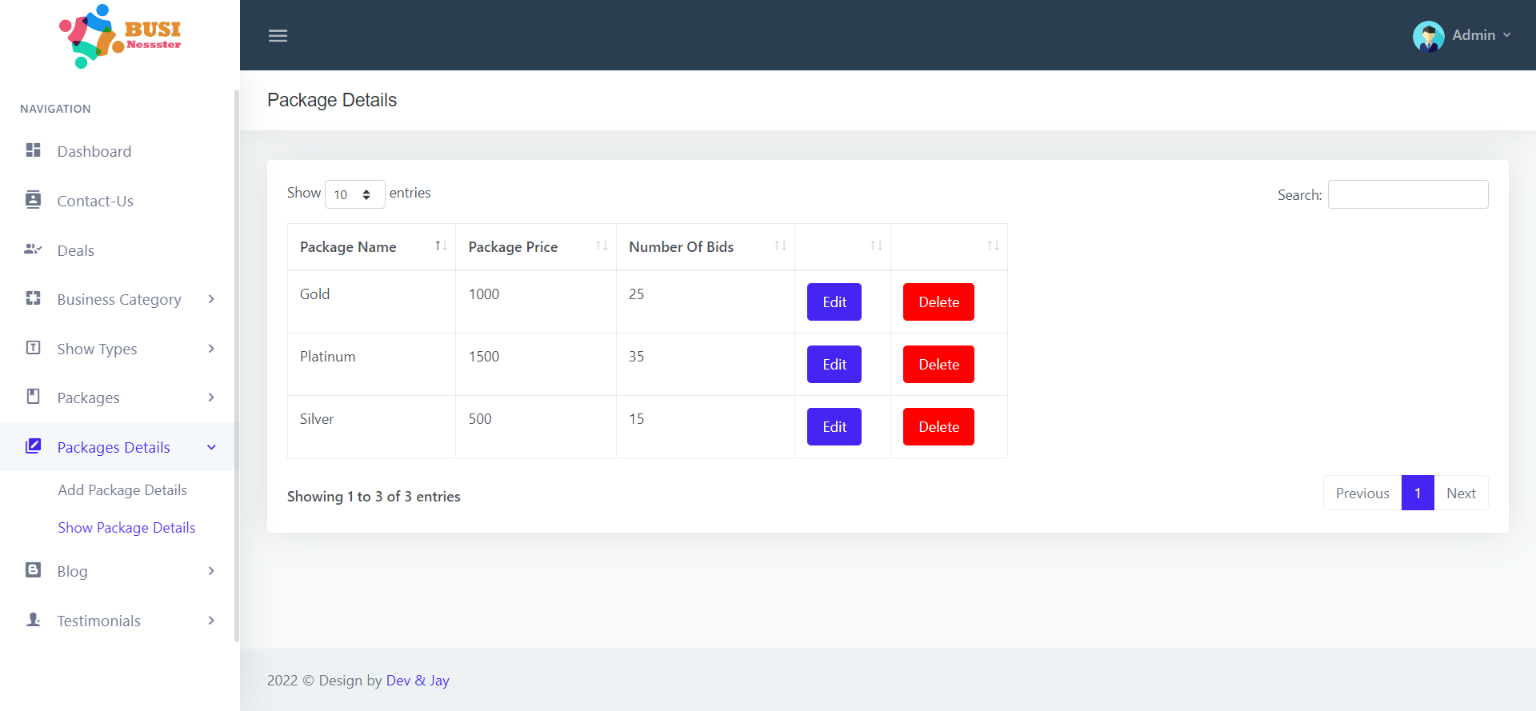Click the Deals people icon

coord(33,250)
